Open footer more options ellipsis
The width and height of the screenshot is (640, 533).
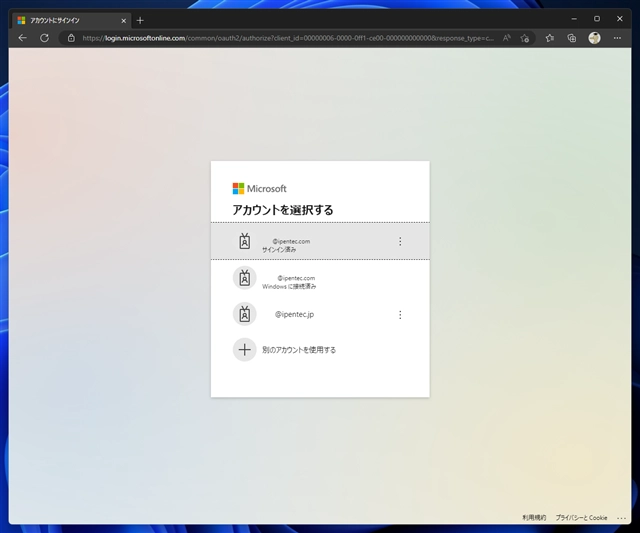(621, 518)
